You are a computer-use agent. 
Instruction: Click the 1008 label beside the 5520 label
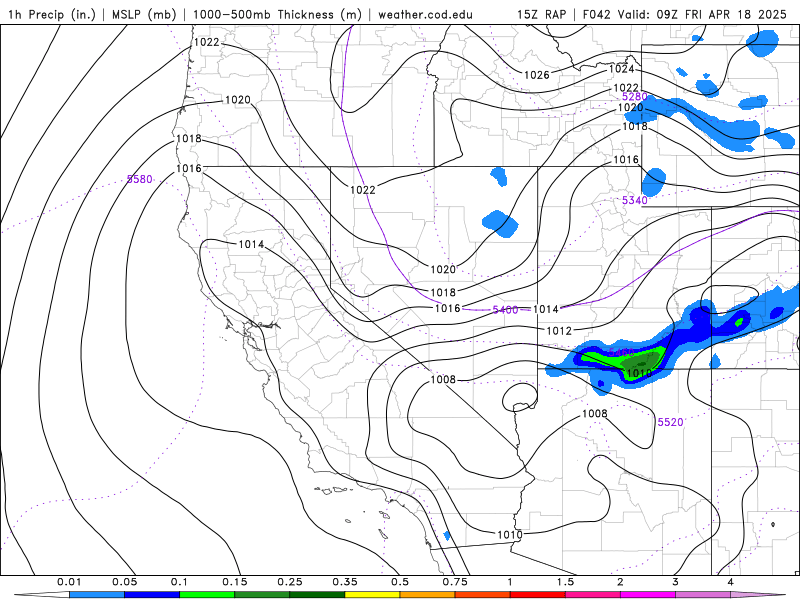click(x=595, y=413)
